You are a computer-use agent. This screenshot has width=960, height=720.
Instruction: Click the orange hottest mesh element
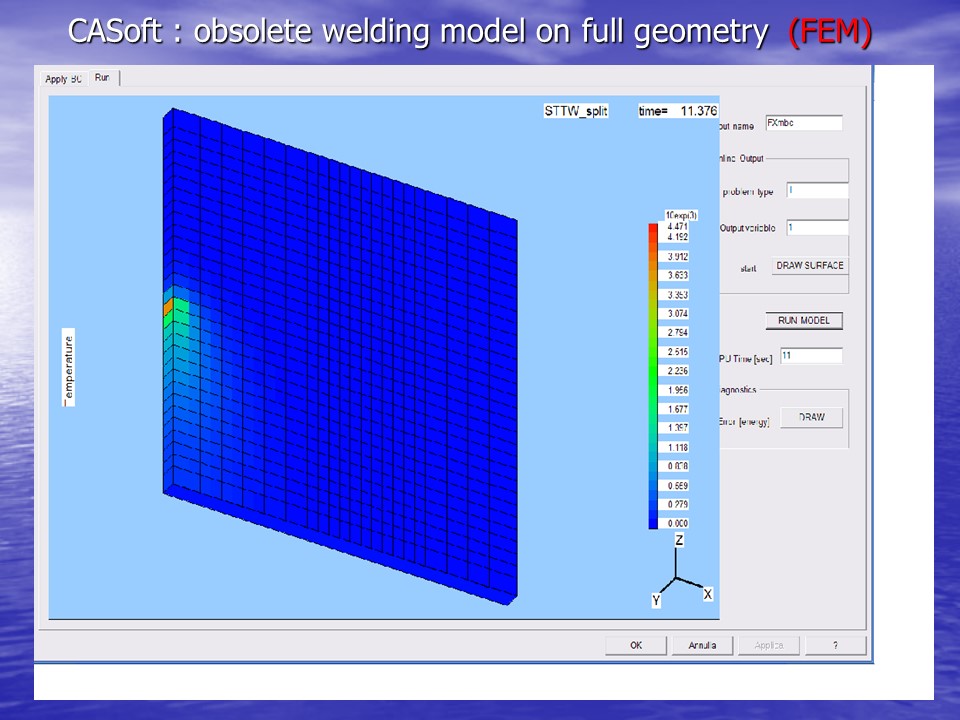pyautogui.click(x=169, y=307)
